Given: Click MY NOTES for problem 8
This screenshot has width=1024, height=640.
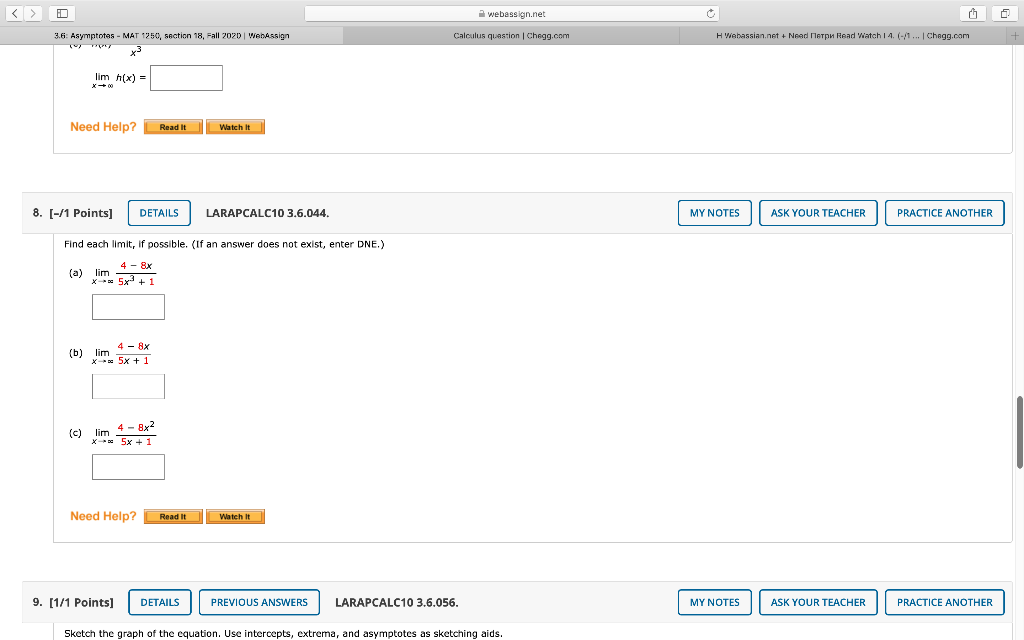Looking at the screenshot, I should pyautogui.click(x=714, y=212).
